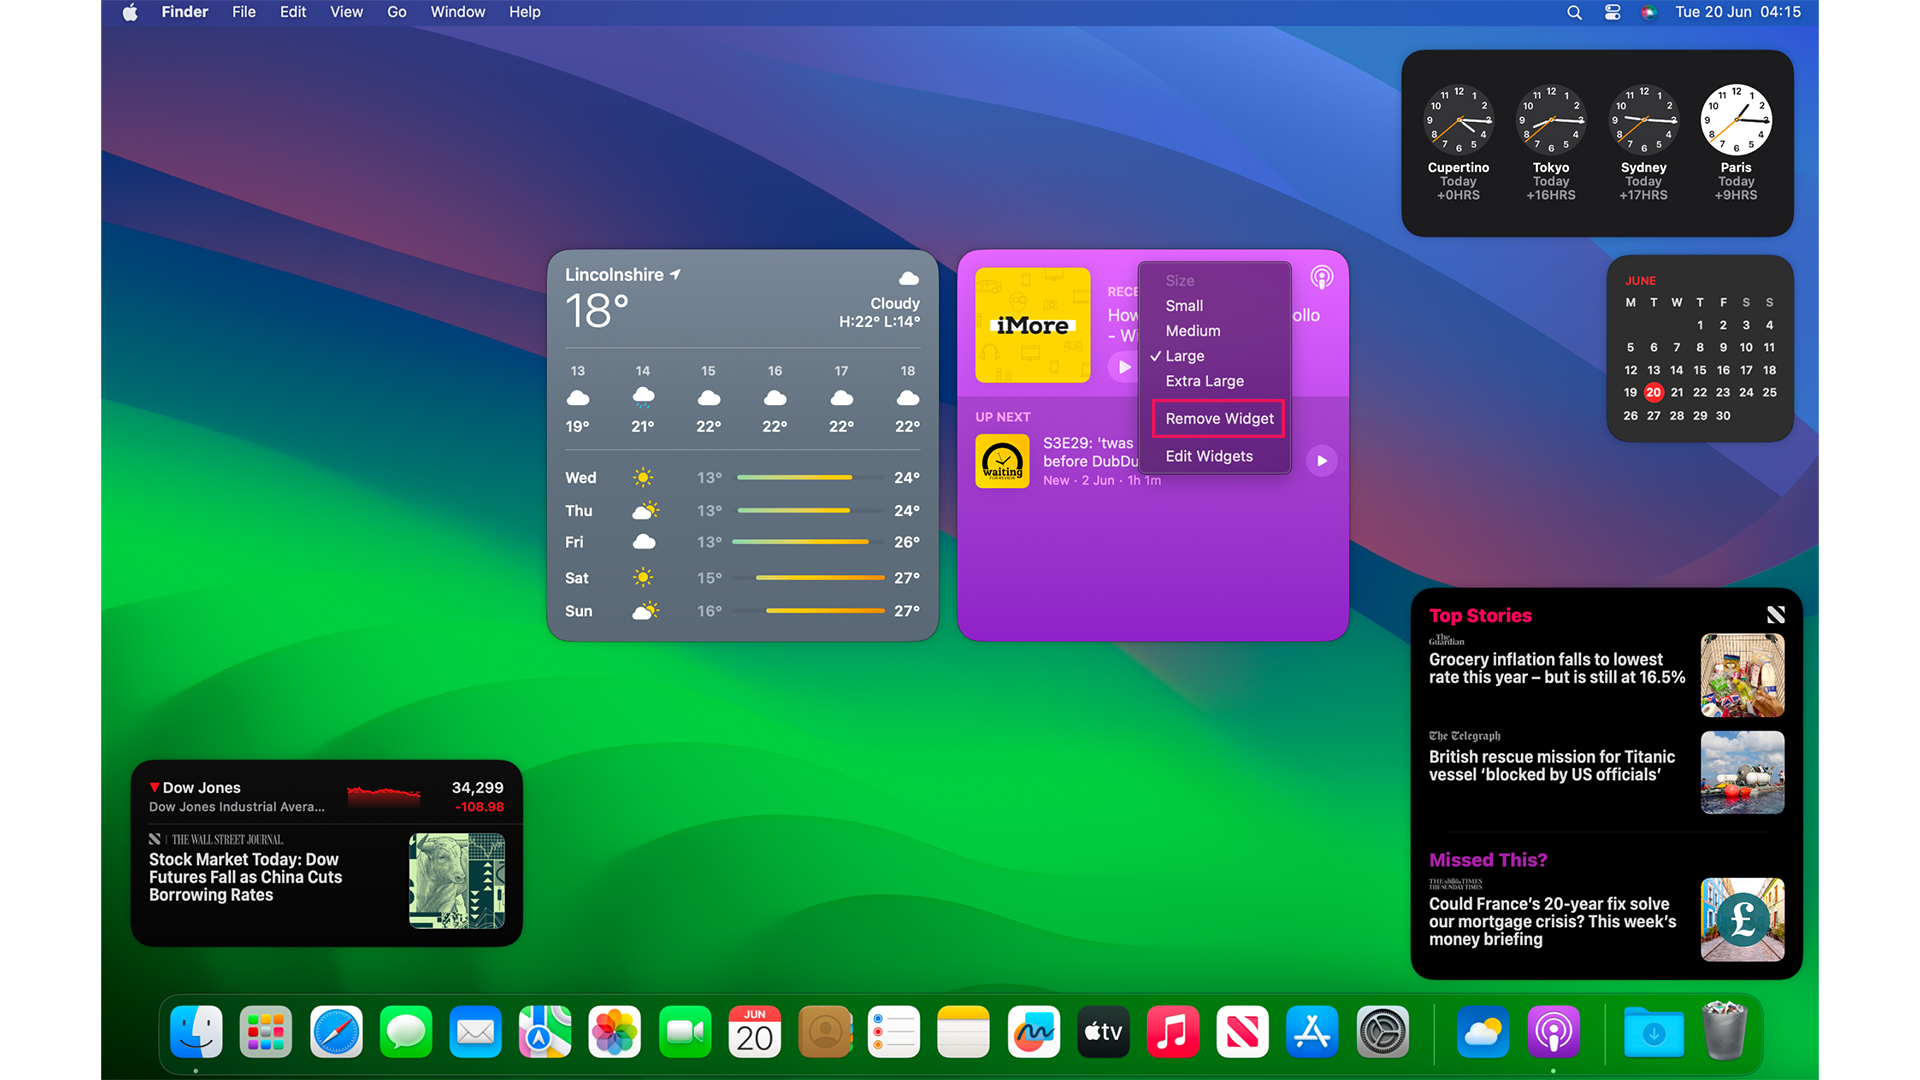
Task: Open the Go menu
Action: pos(397,12)
